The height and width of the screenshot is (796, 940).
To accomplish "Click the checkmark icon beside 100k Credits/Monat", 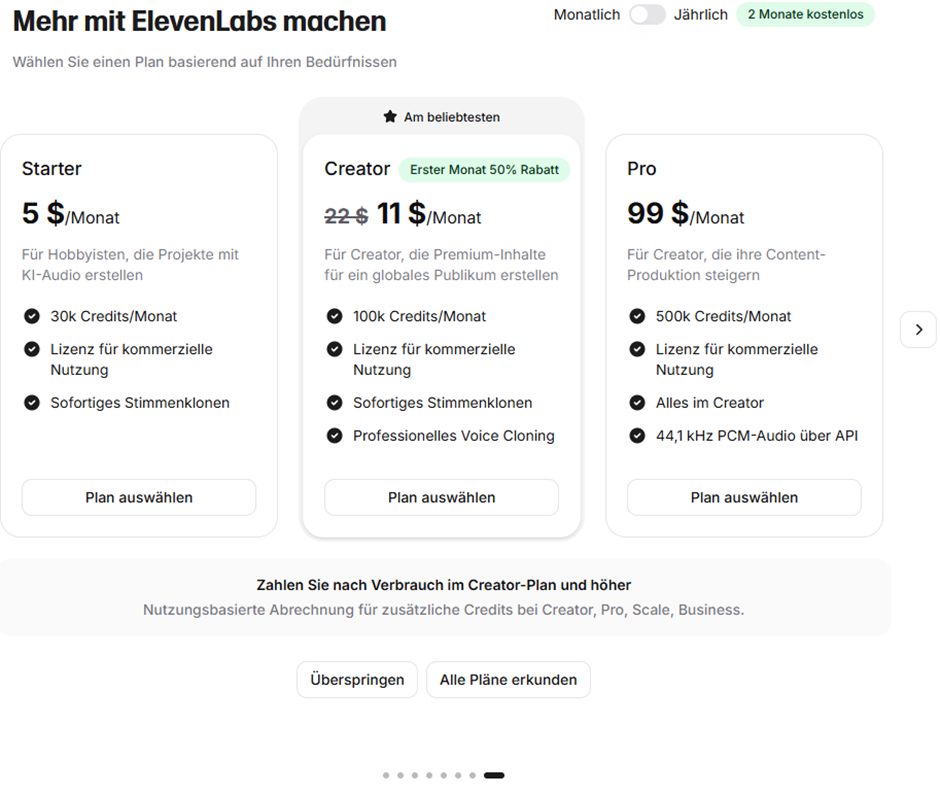I will tap(335, 316).
